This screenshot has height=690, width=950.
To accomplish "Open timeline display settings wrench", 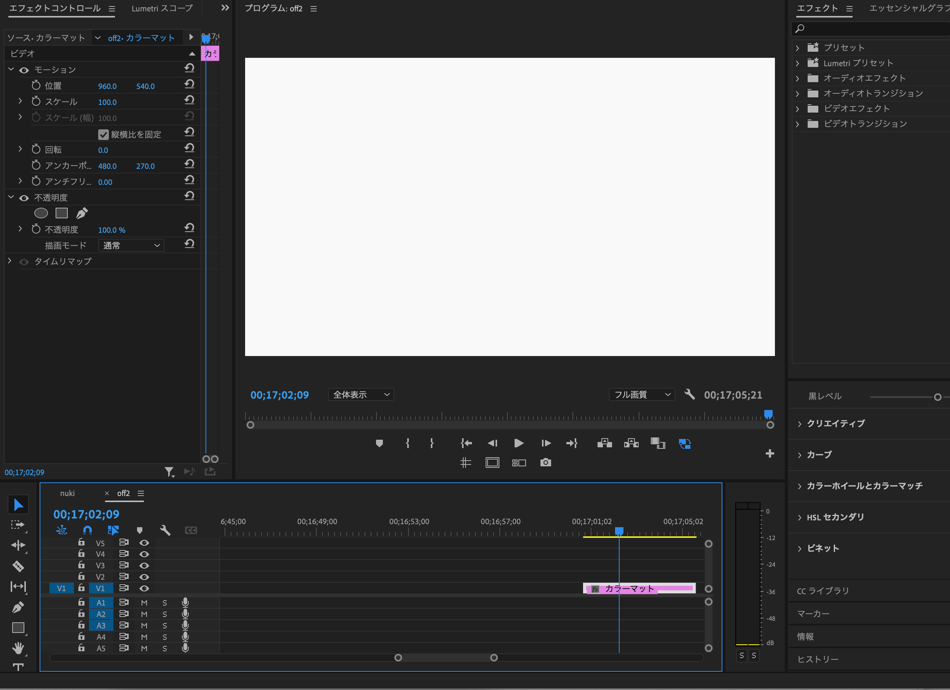I will click(165, 530).
